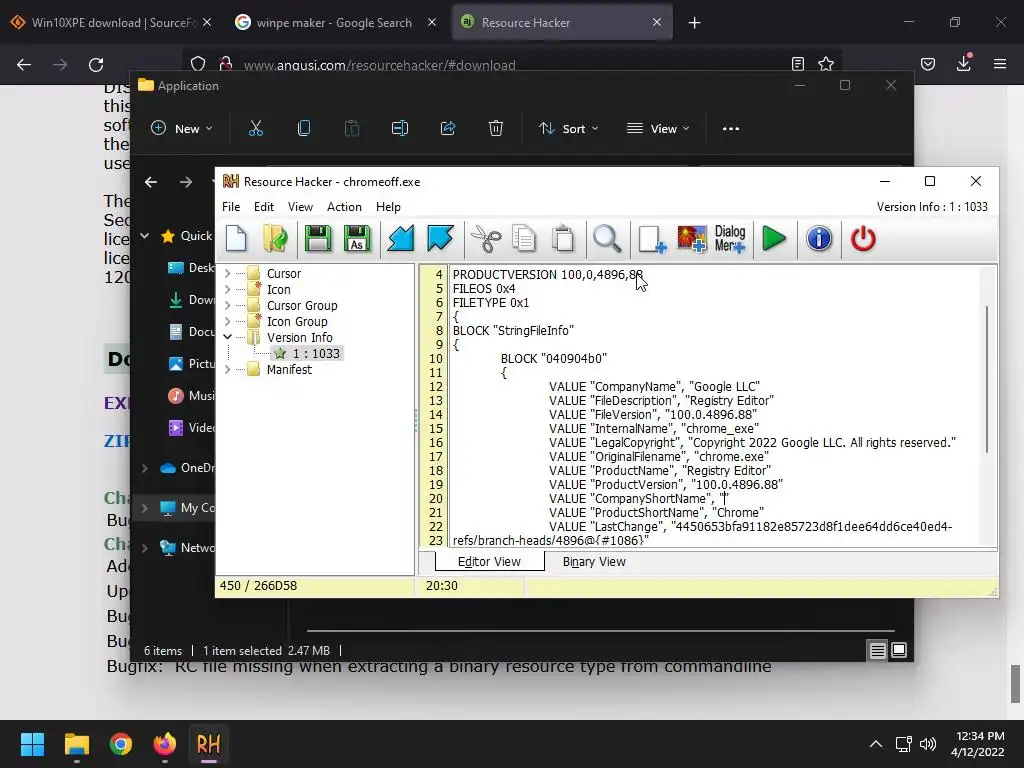This screenshot has height=768, width=1024.
Task: Reload the Firefox page
Action: click(x=96, y=65)
